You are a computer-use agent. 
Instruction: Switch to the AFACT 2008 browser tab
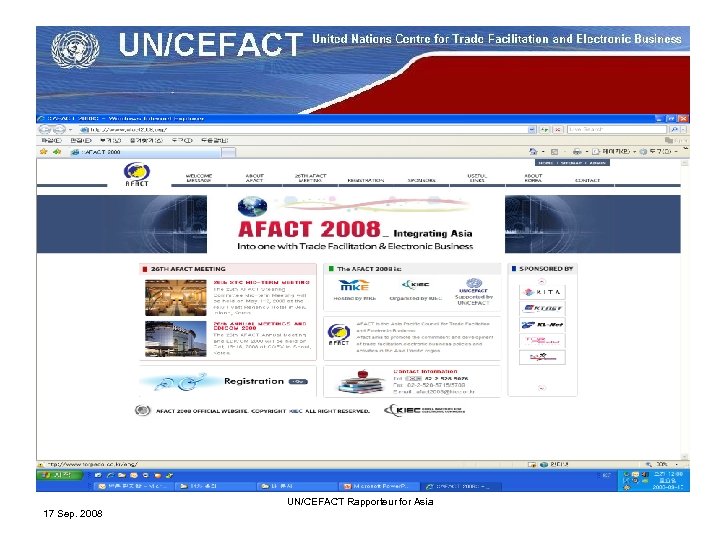146,152
